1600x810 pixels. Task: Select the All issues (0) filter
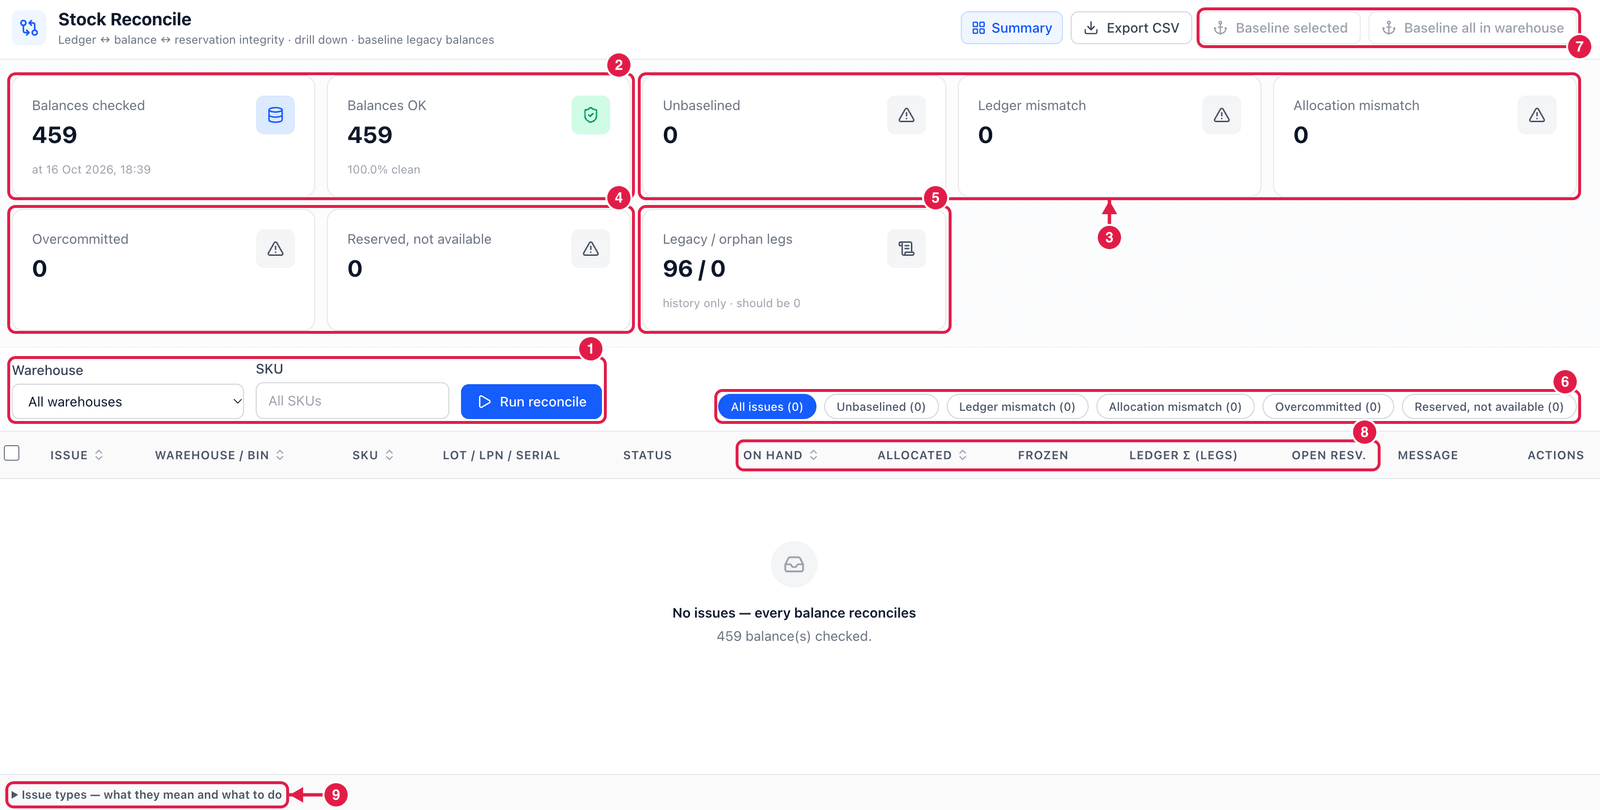767,407
